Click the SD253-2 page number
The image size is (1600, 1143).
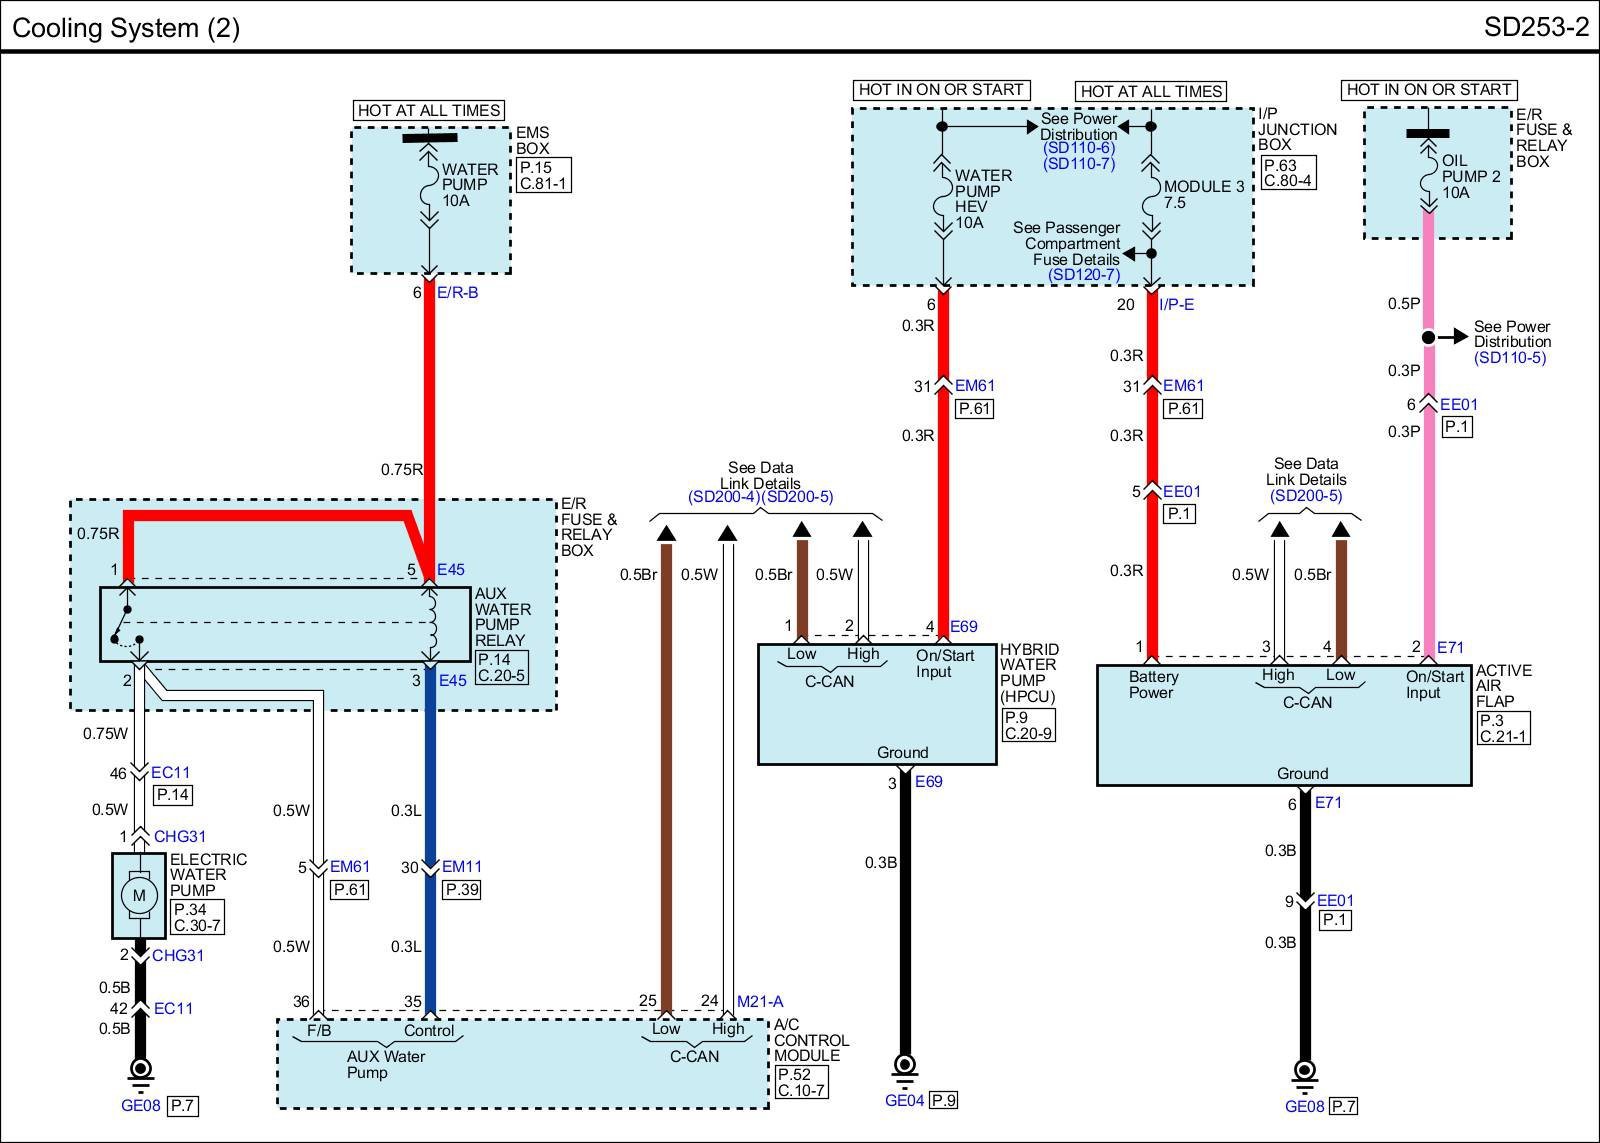click(1535, 27)
